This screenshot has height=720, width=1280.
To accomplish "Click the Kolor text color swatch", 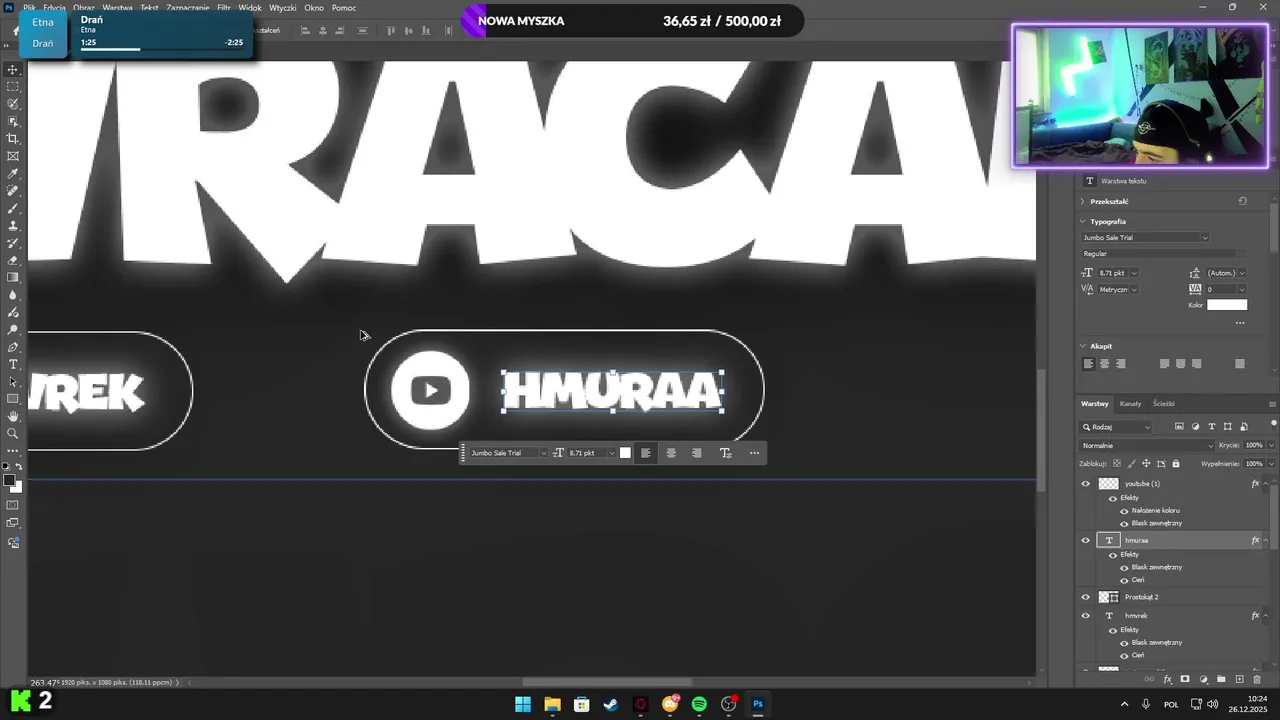I will point(1227,305).
